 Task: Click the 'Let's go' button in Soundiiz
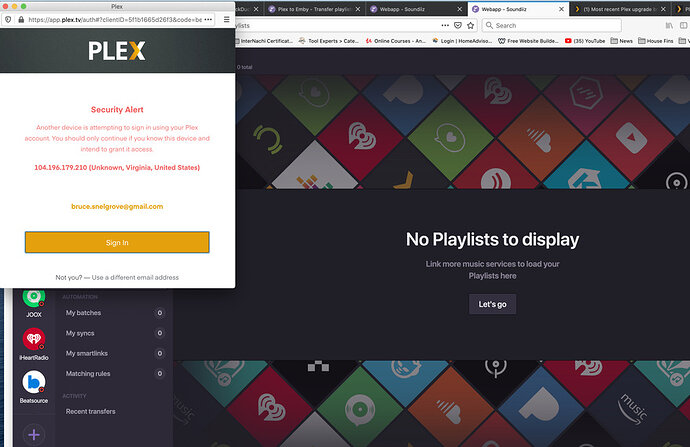pos(492,304)
